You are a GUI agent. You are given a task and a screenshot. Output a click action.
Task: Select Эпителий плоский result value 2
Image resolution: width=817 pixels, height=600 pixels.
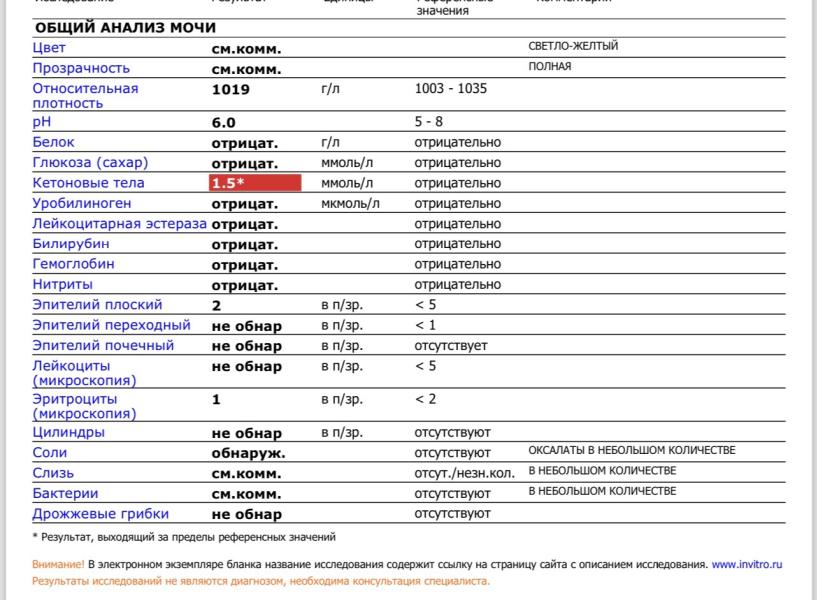(216, 306)
